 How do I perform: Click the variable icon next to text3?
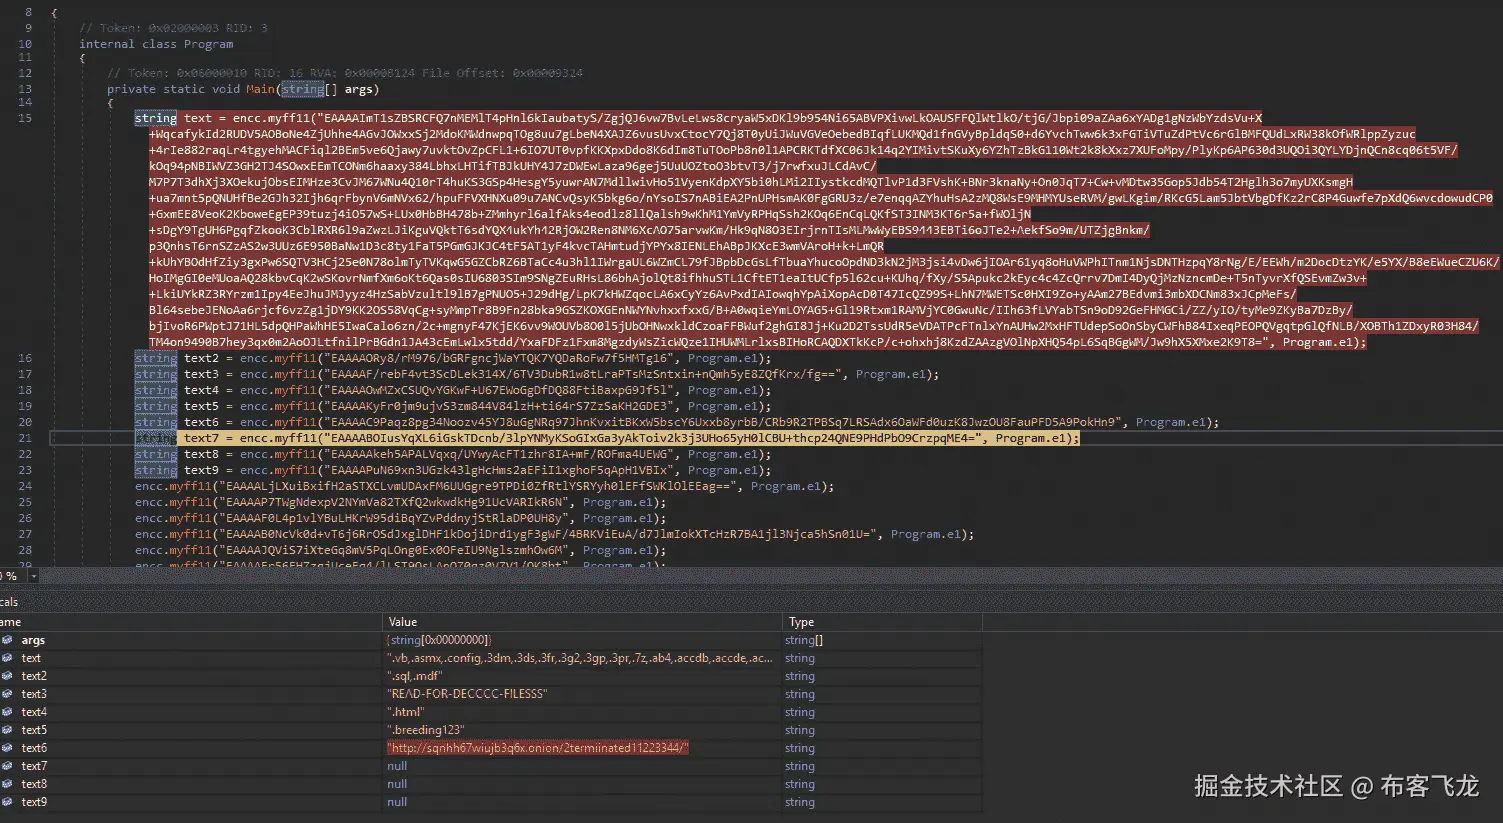tap(7, 694)
